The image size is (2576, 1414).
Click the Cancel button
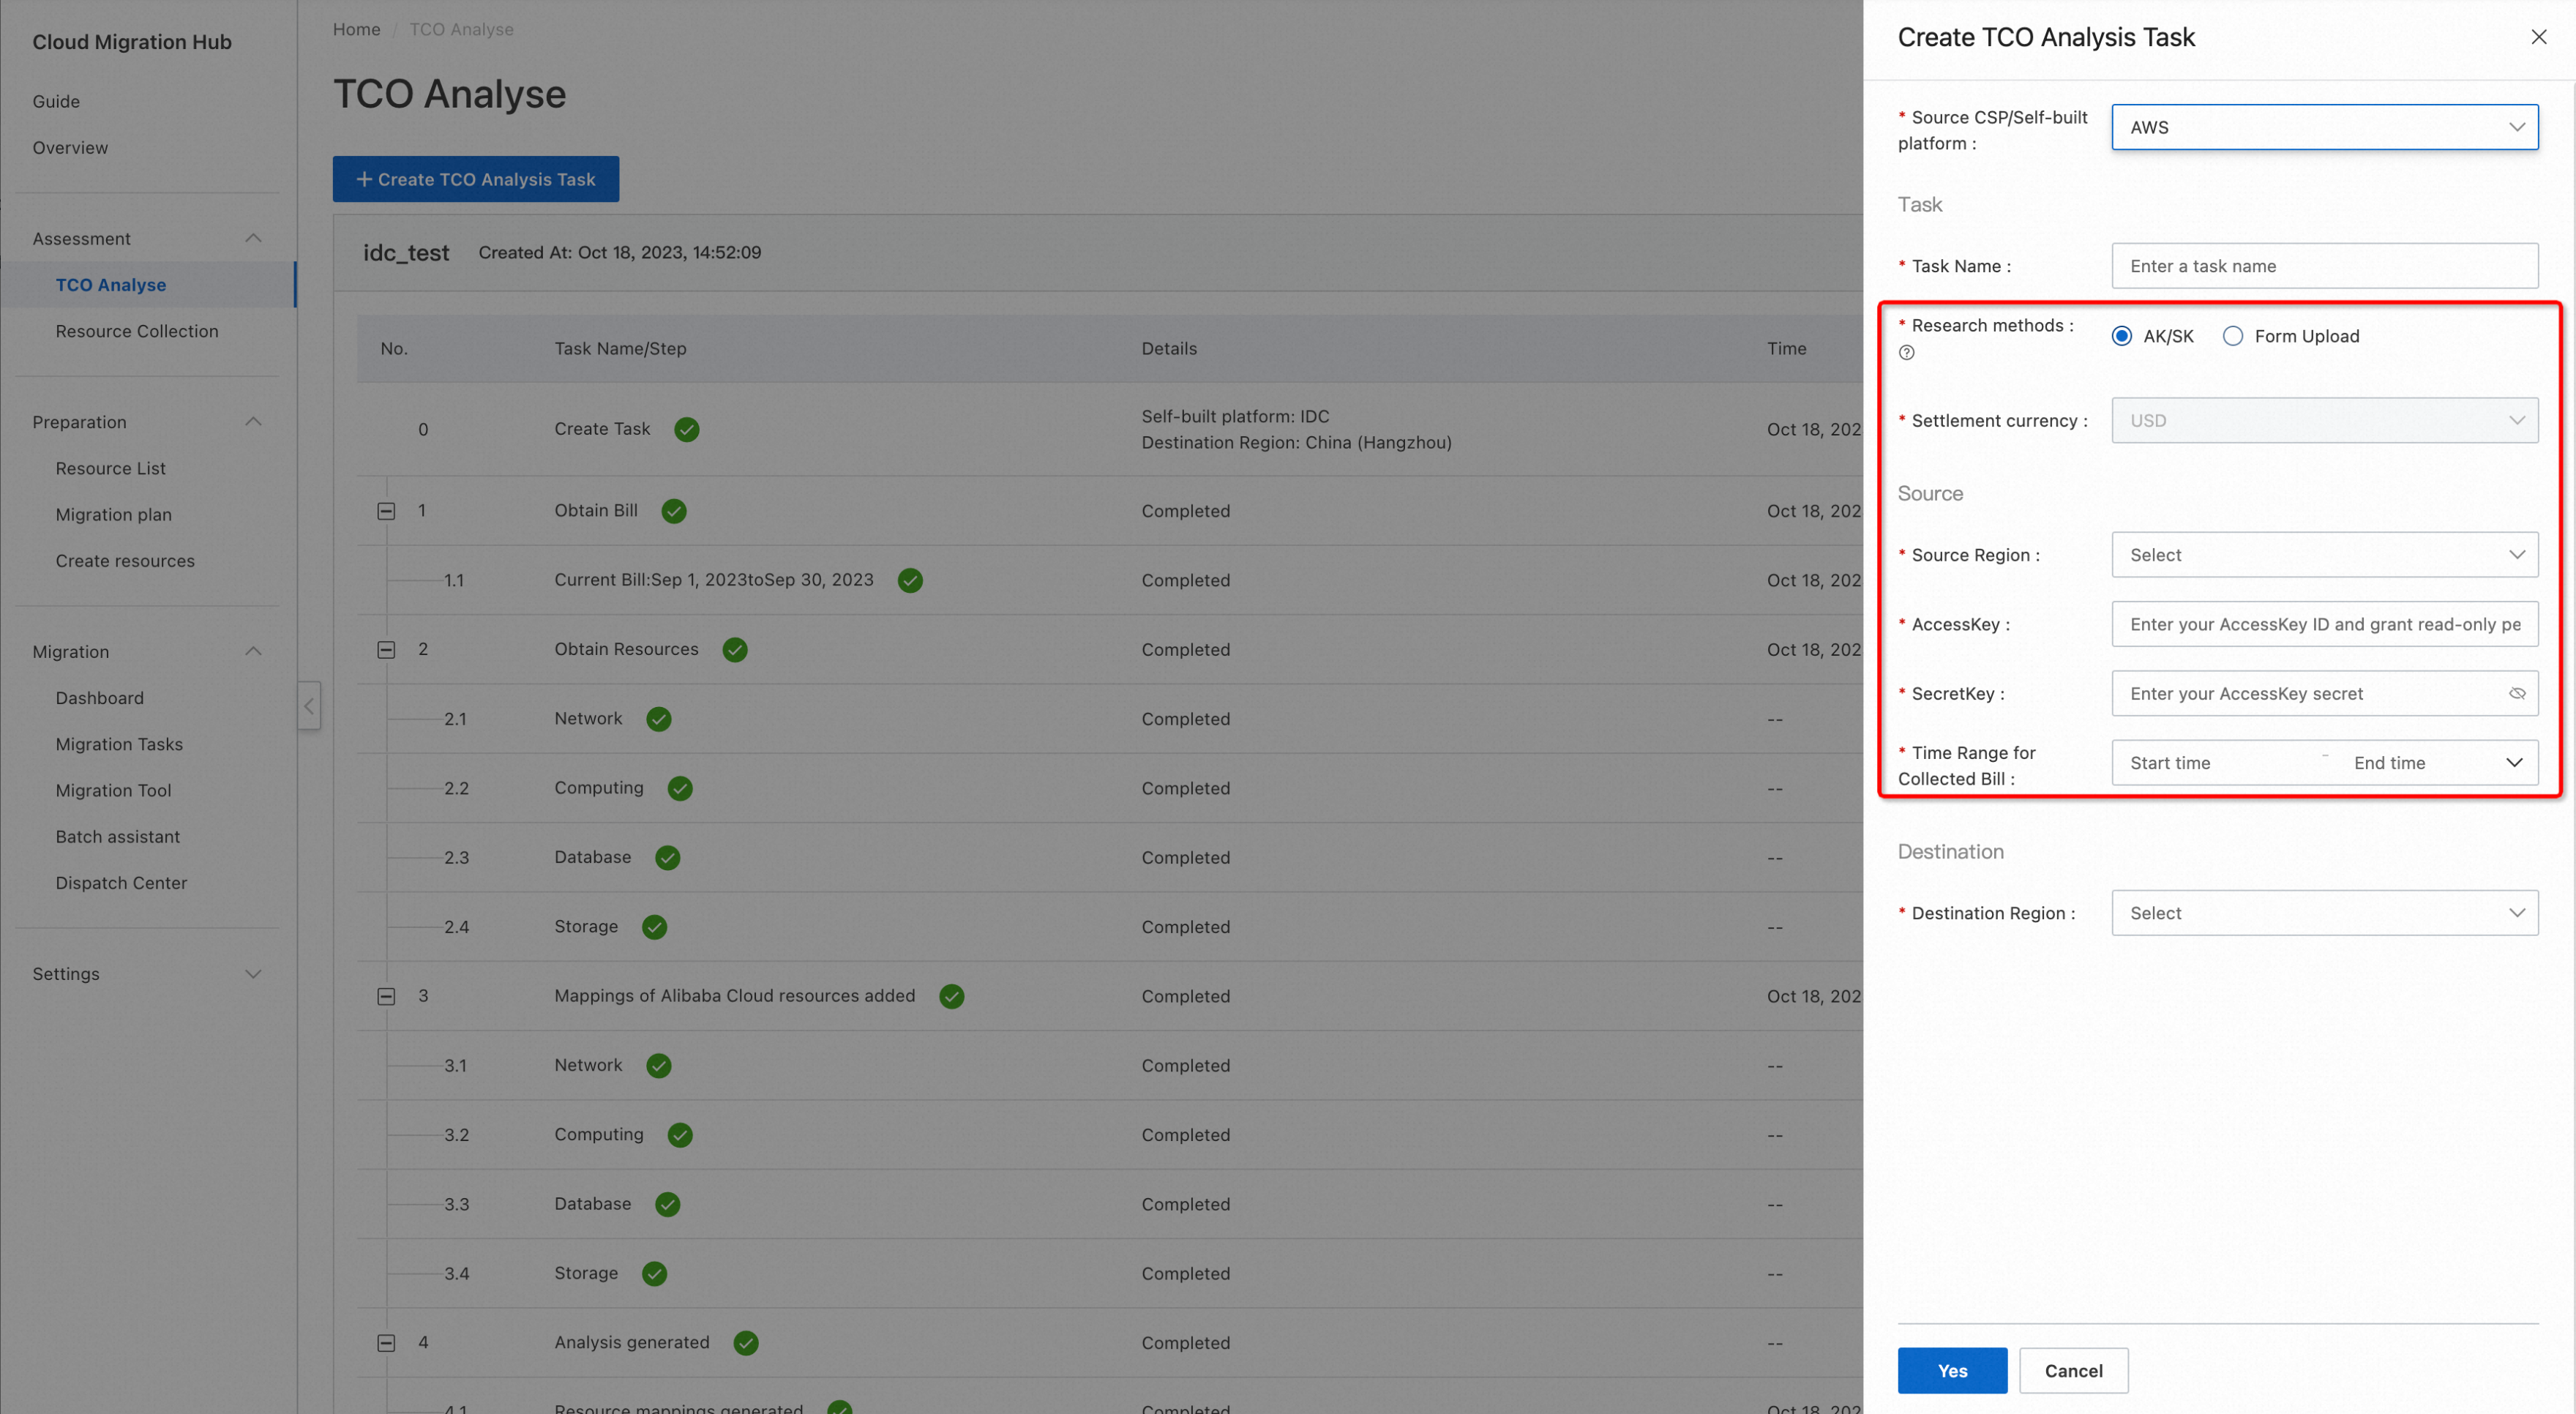point(2073,1370)
